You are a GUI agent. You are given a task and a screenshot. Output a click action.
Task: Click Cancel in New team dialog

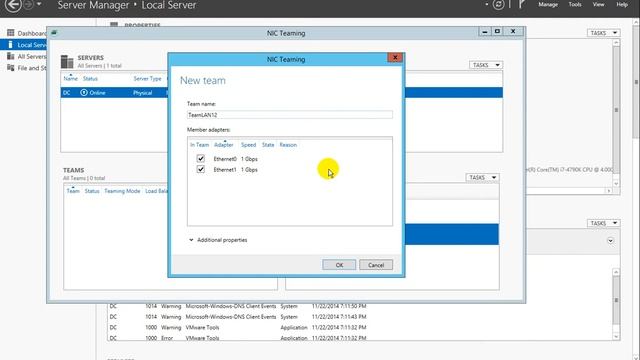point(376,265)
